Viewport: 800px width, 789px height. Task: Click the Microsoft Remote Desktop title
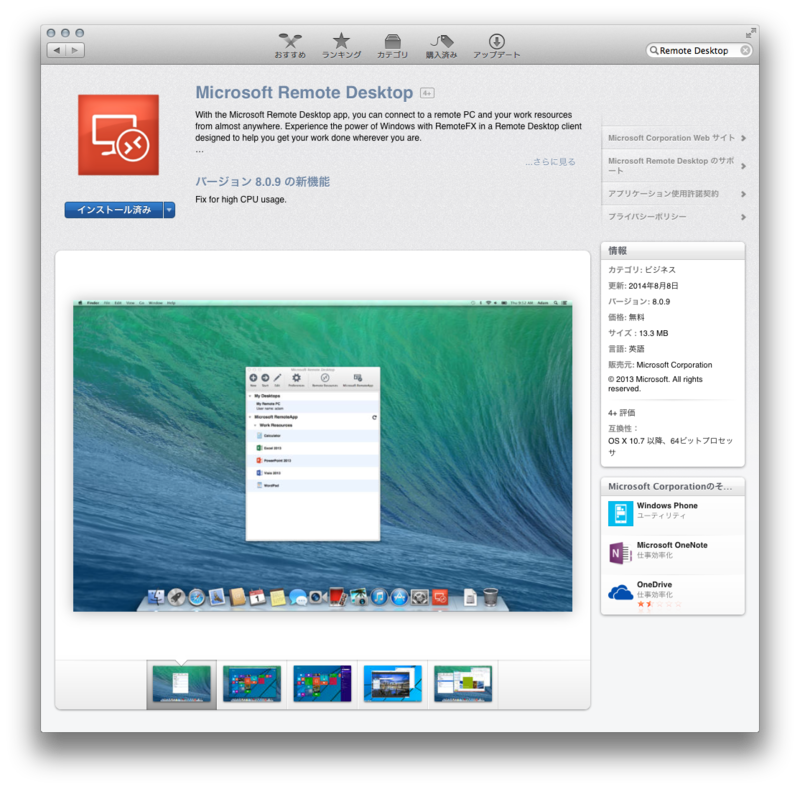(x=304, y=92)
